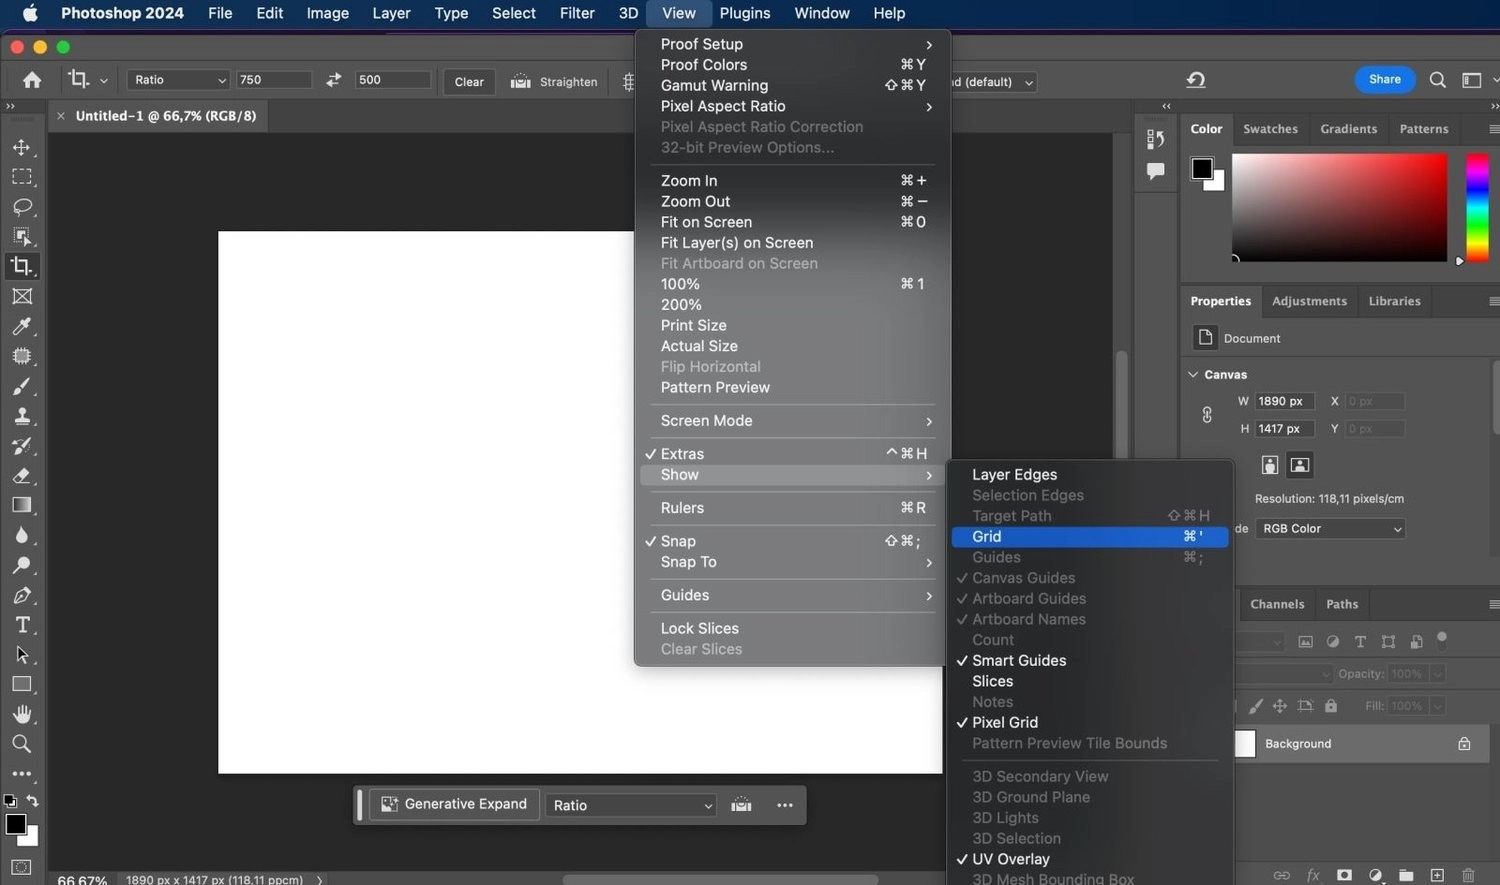
Task: Expand the Snap To submenu
Action: [x=791, y=562]
